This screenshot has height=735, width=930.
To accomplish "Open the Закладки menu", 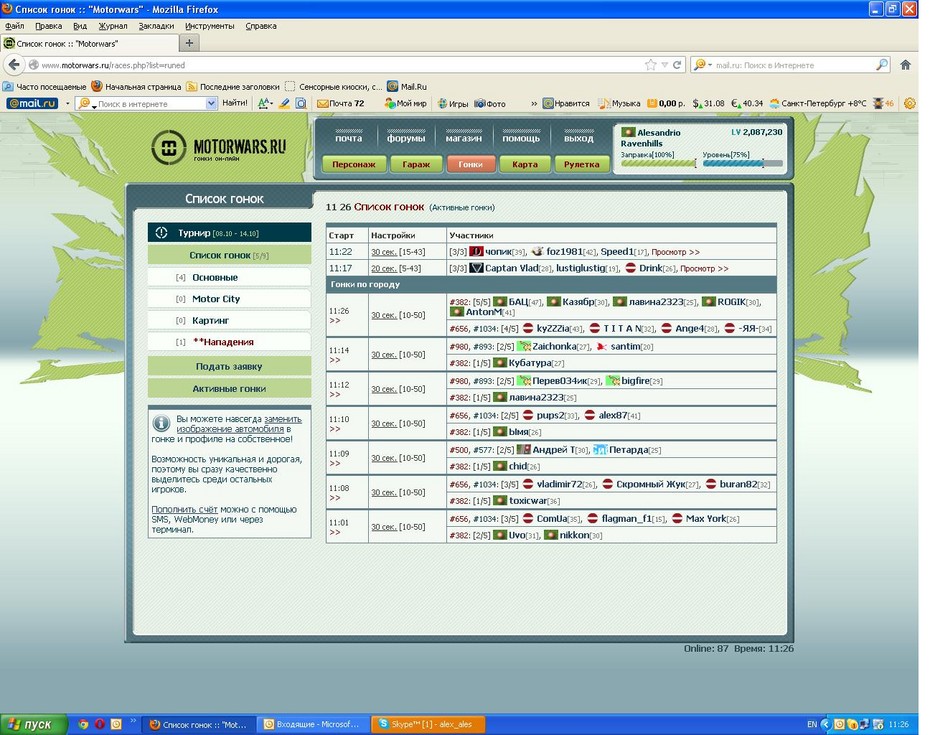I will tap(156, 26).
